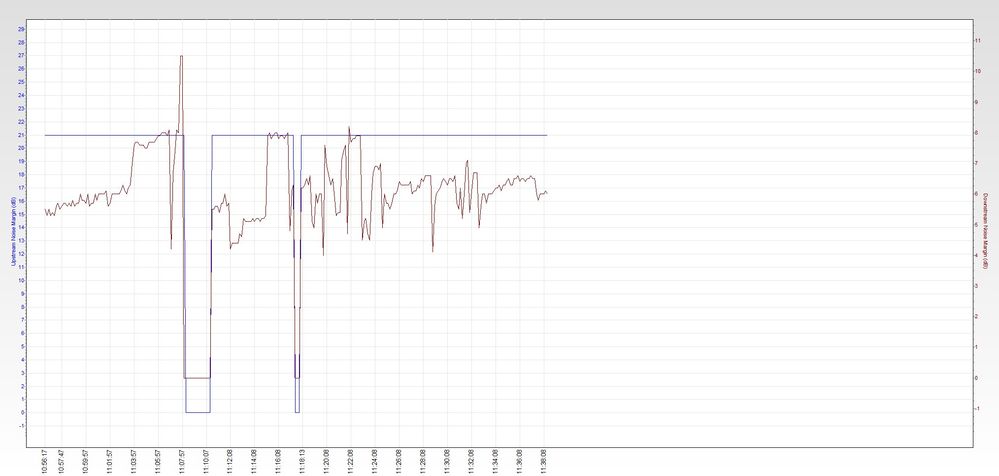Click the 11:18:13 time axis label

[x=302, y=461]
